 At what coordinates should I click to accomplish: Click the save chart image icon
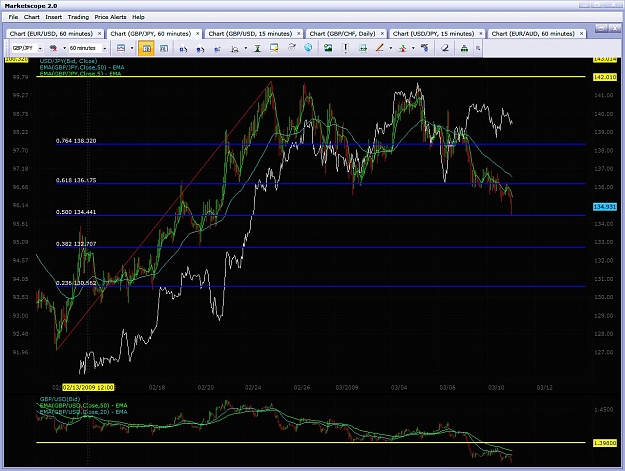[328, 48]
